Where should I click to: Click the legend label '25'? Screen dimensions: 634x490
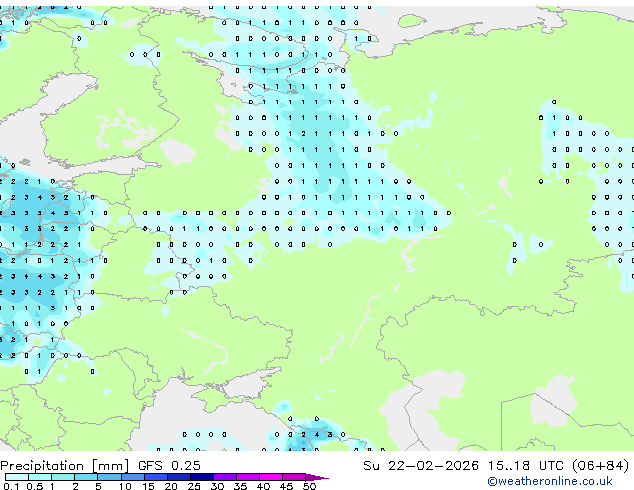click(x=194, y=486)
